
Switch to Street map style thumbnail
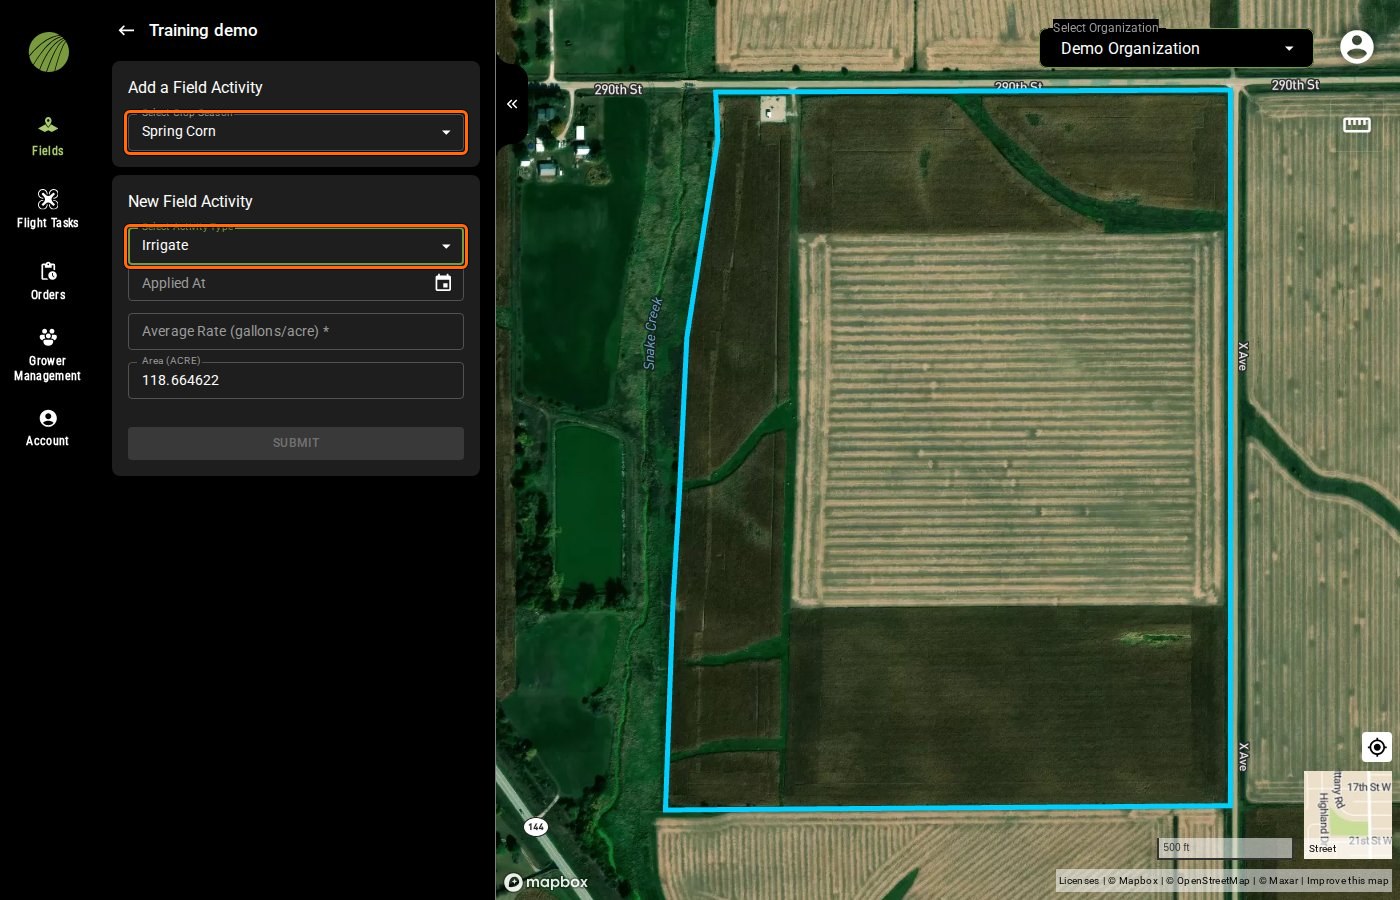(1348, 815)
